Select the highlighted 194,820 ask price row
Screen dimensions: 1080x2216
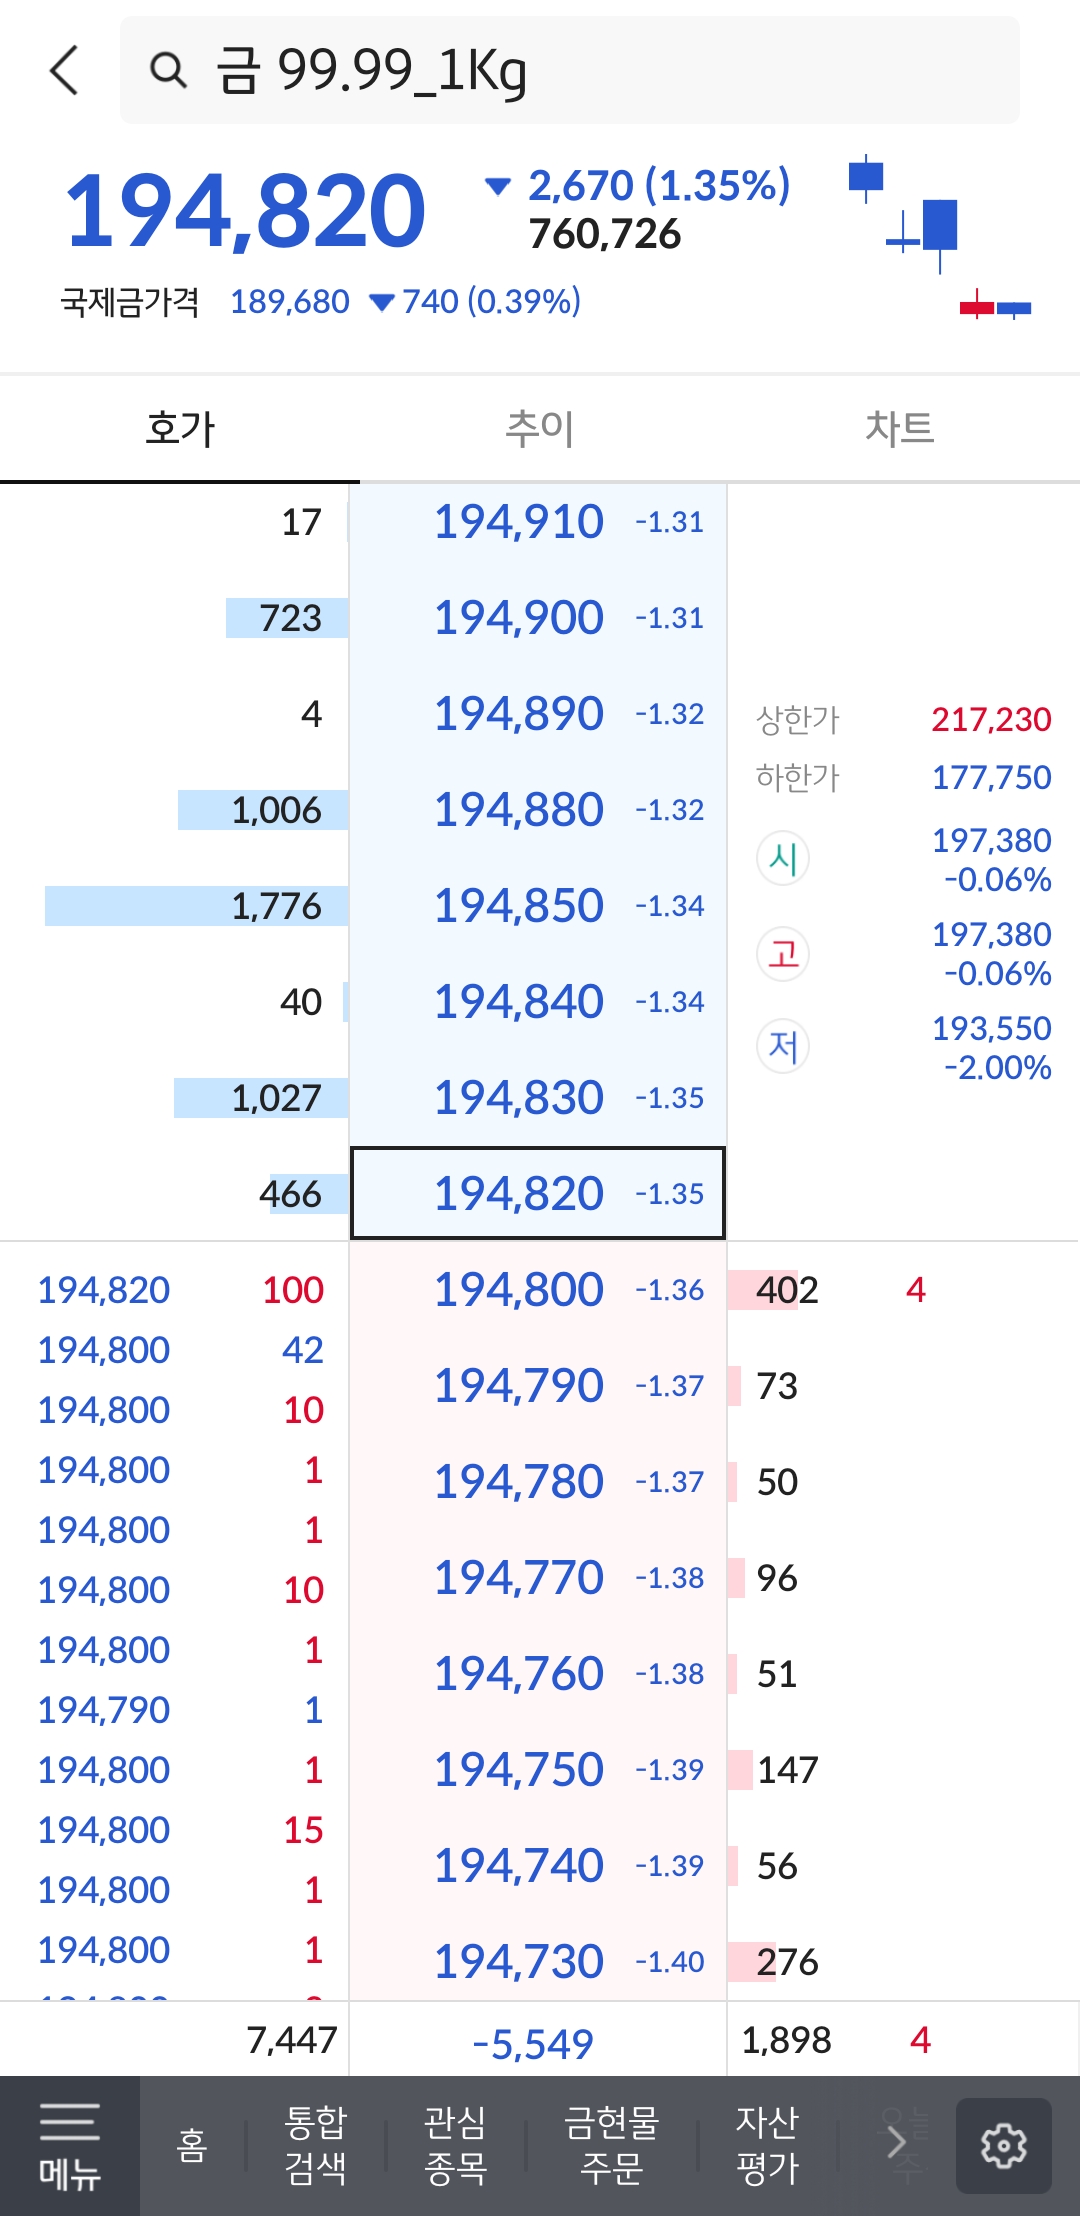538,1193
